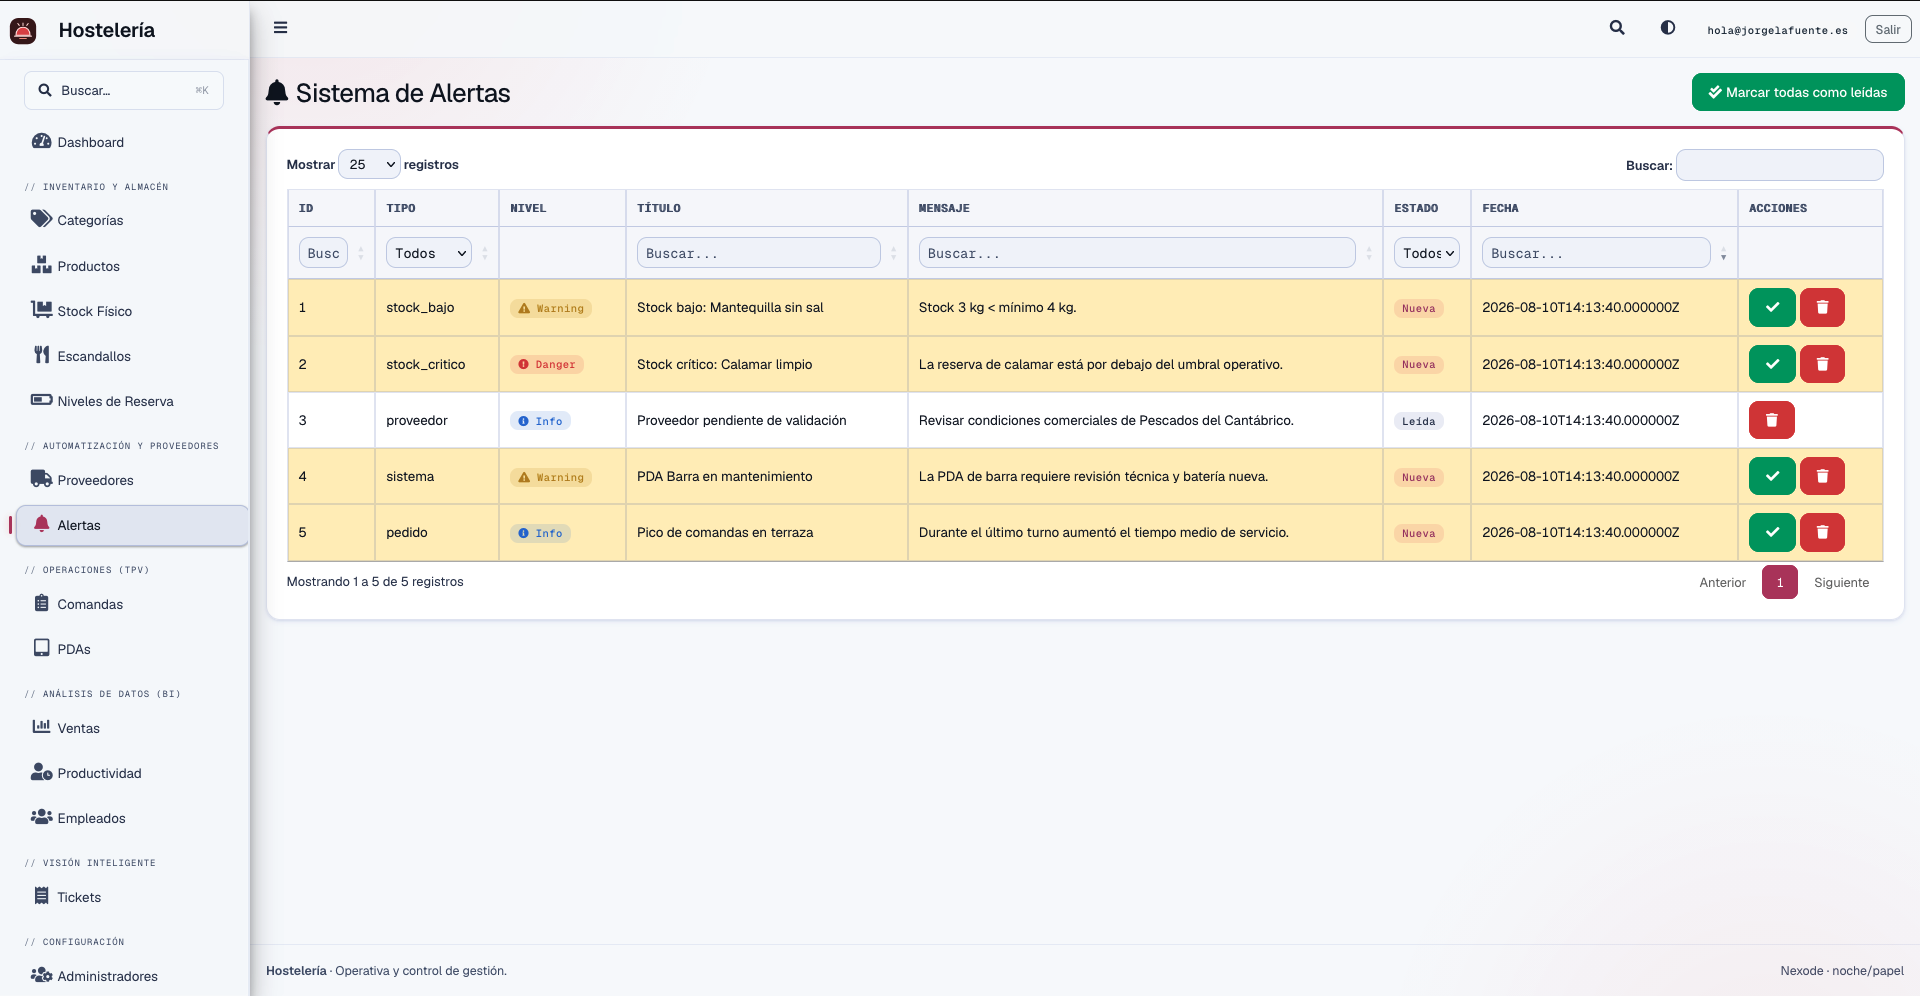Click the table Buscar input field
1920x996 pixels.
tap(1780, 165)
